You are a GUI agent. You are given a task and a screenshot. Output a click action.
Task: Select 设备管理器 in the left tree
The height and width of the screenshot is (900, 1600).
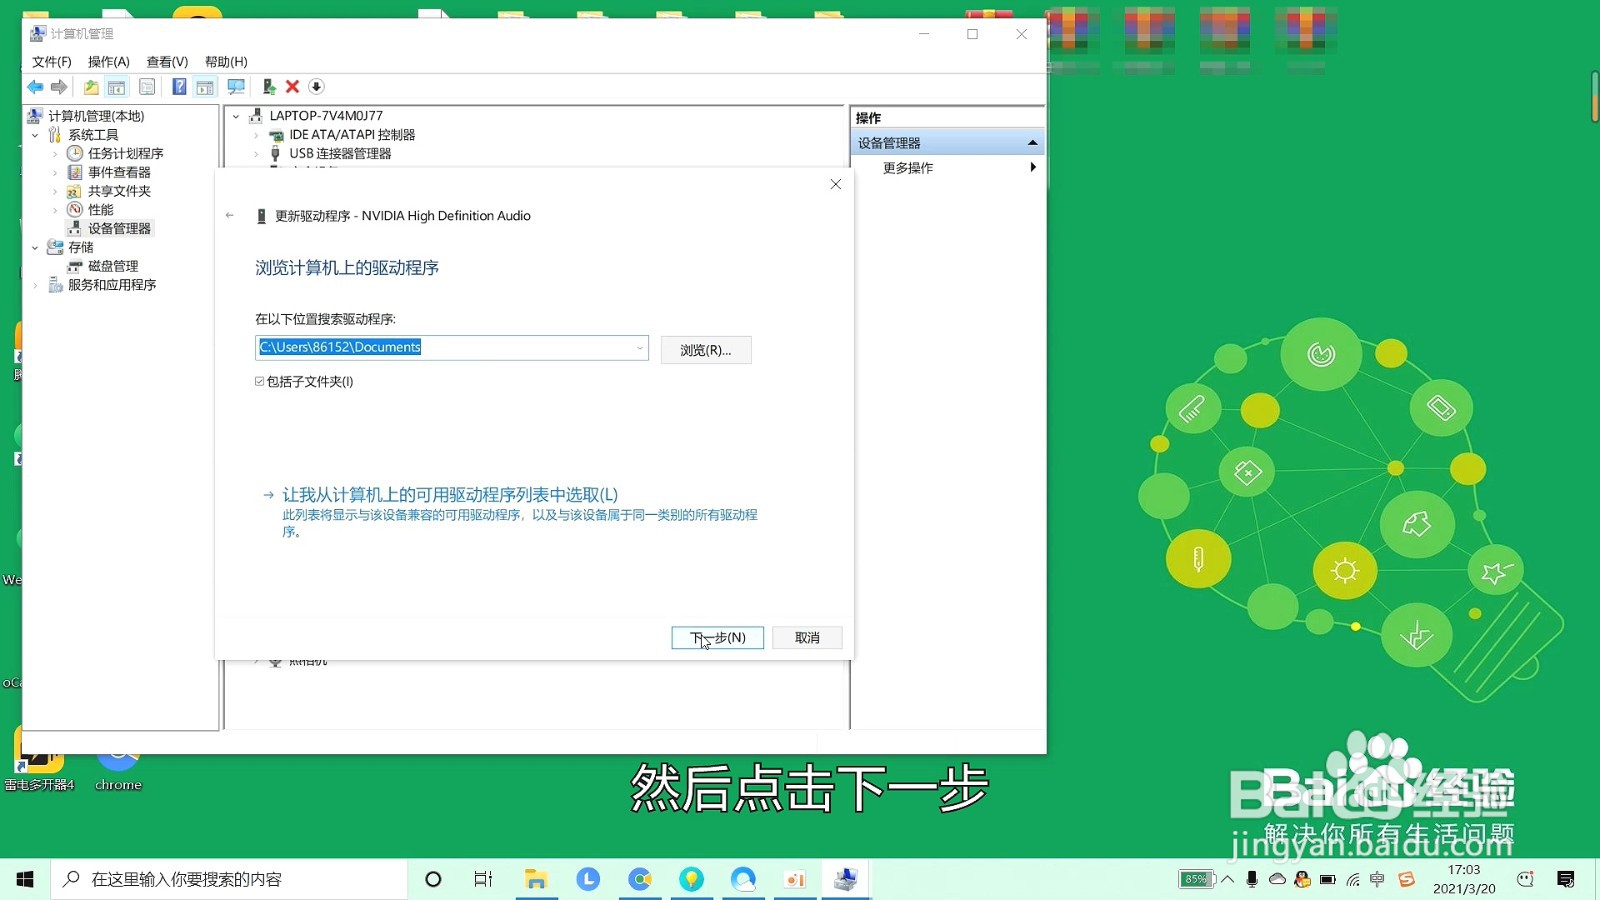(119, 229)
